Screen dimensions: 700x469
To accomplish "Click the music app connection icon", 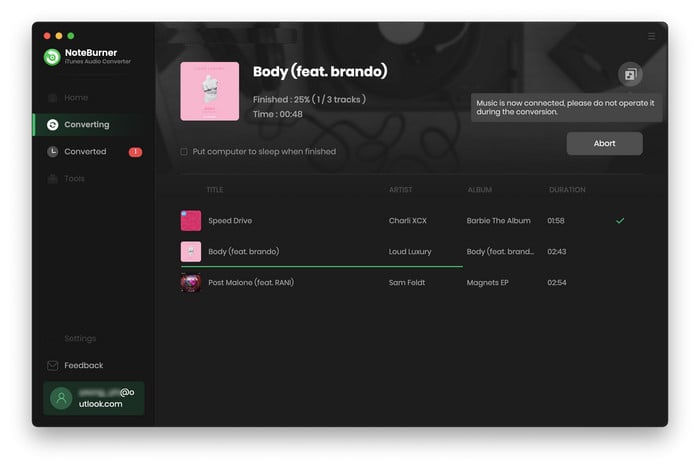I will coord(629,74).
